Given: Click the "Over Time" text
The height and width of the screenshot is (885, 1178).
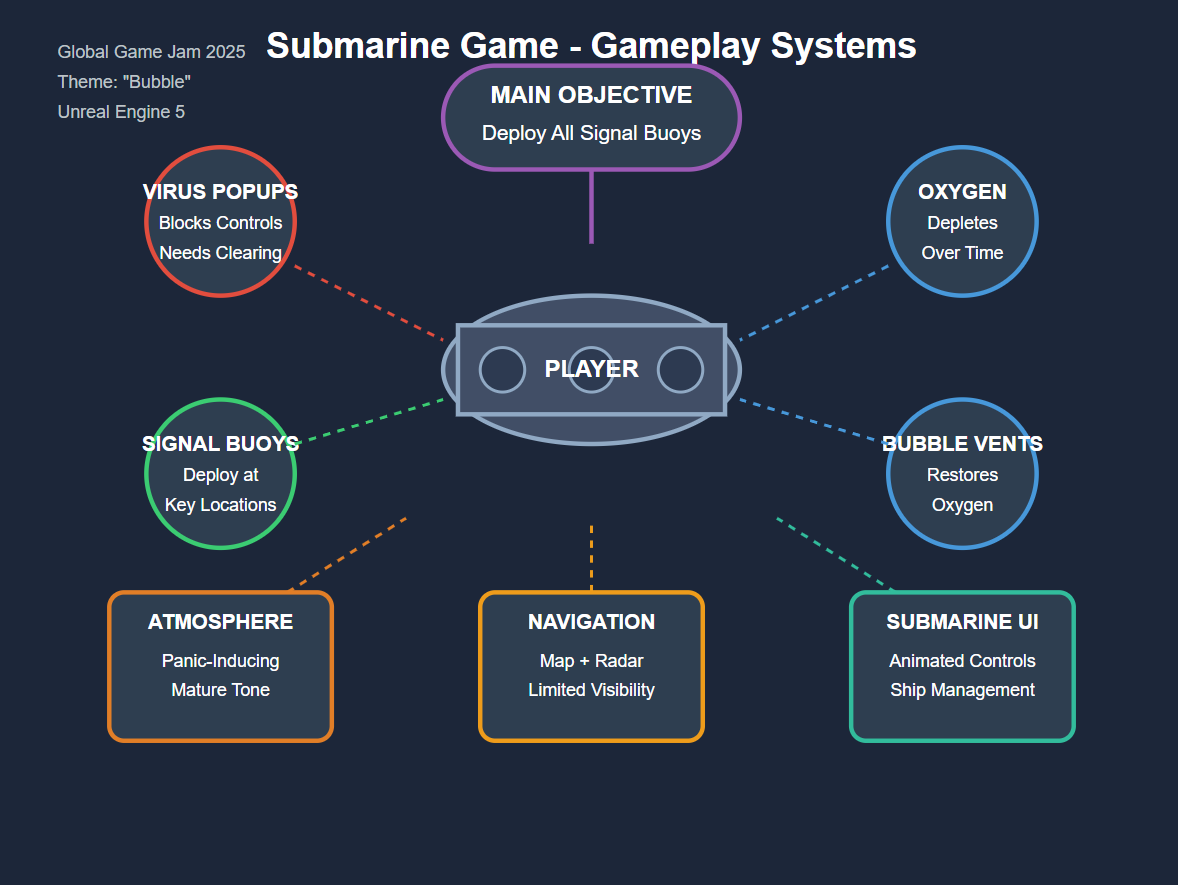Looking at the screenshot, I should pyautogui.click(x=962, y=253).
